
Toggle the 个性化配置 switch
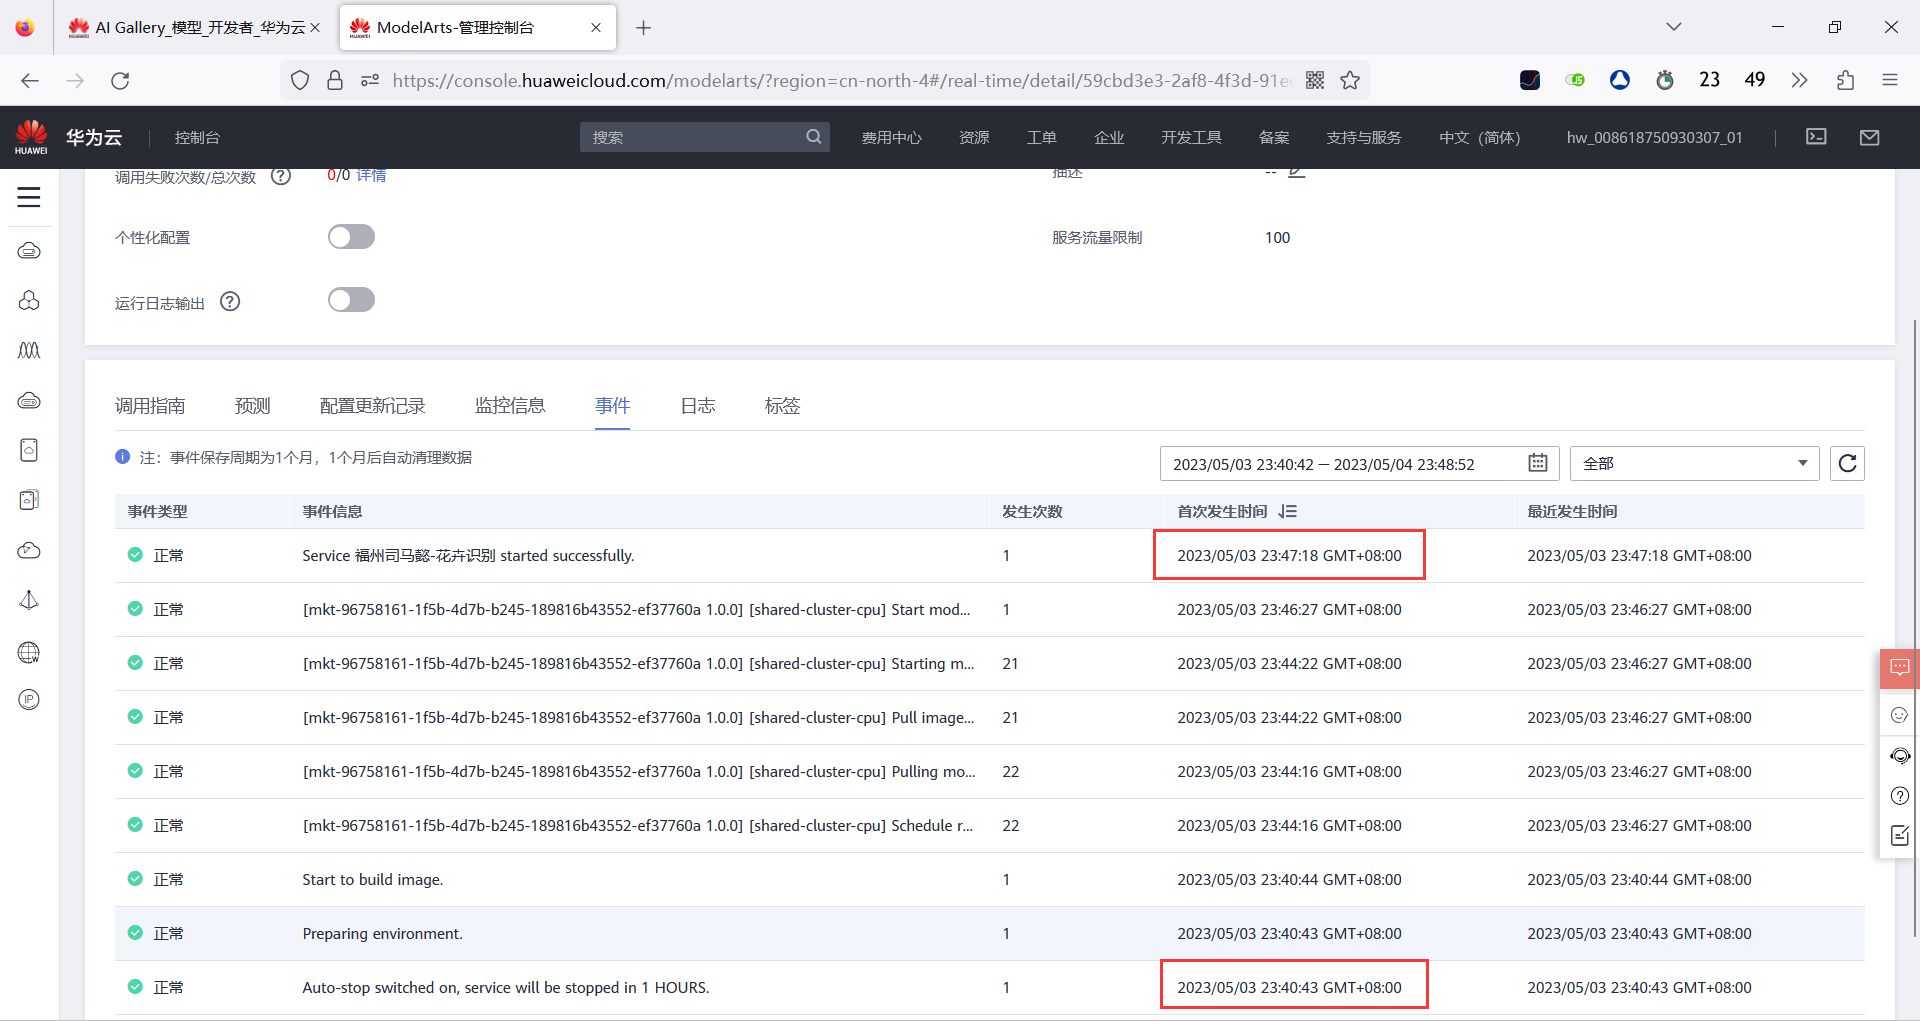pos(351,237)
